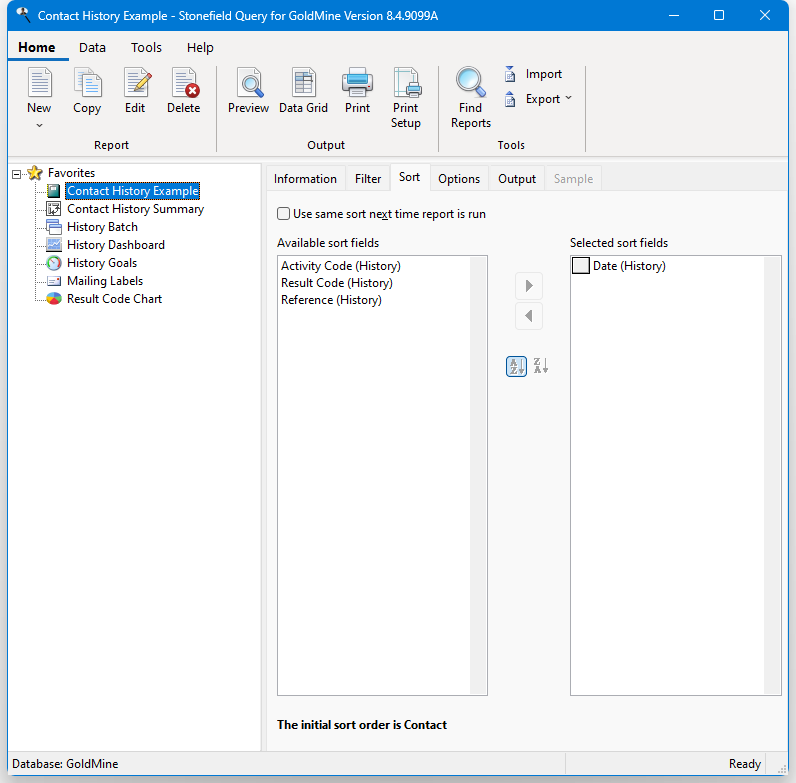Click the New report icon

pyautogui.click(x=39, y=82)
